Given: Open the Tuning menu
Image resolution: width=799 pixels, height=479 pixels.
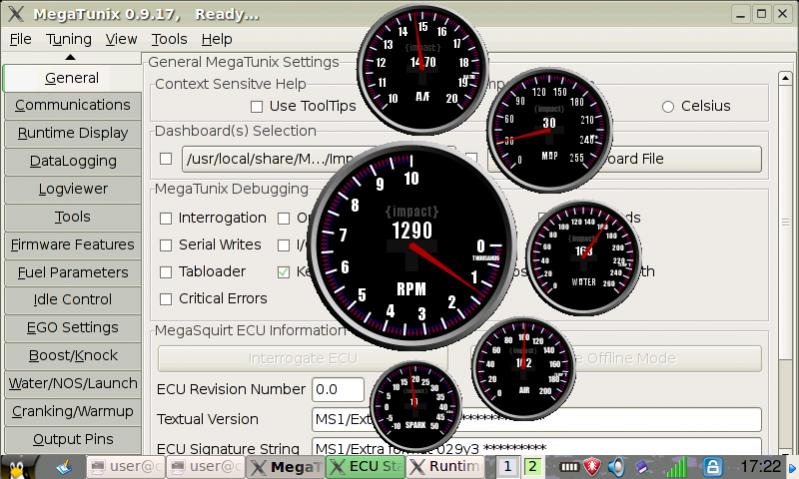Looking at the screenshot, I should click(68, 39).
